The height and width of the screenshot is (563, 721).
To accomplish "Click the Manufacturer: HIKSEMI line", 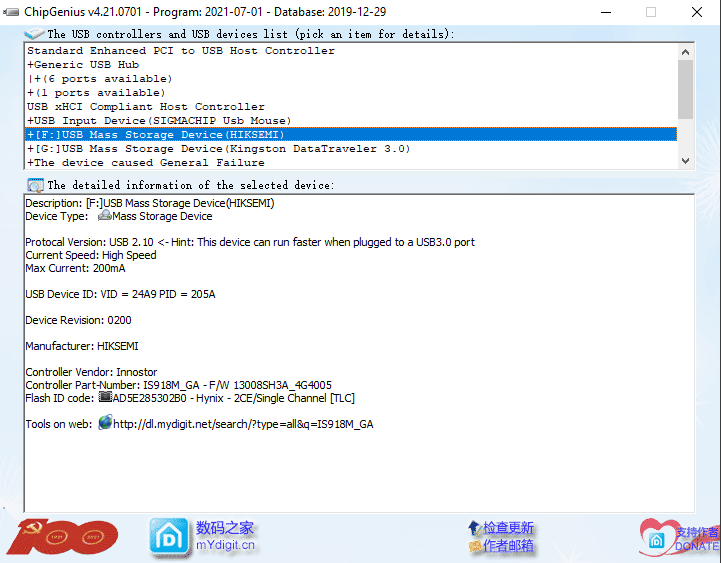I will (x=82, y=346).
